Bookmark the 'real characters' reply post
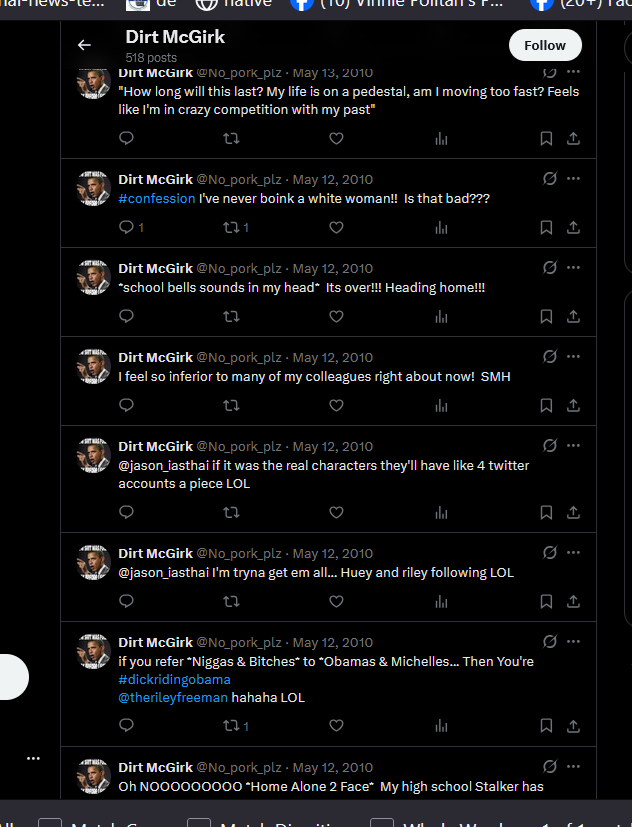 click(546, 513)
